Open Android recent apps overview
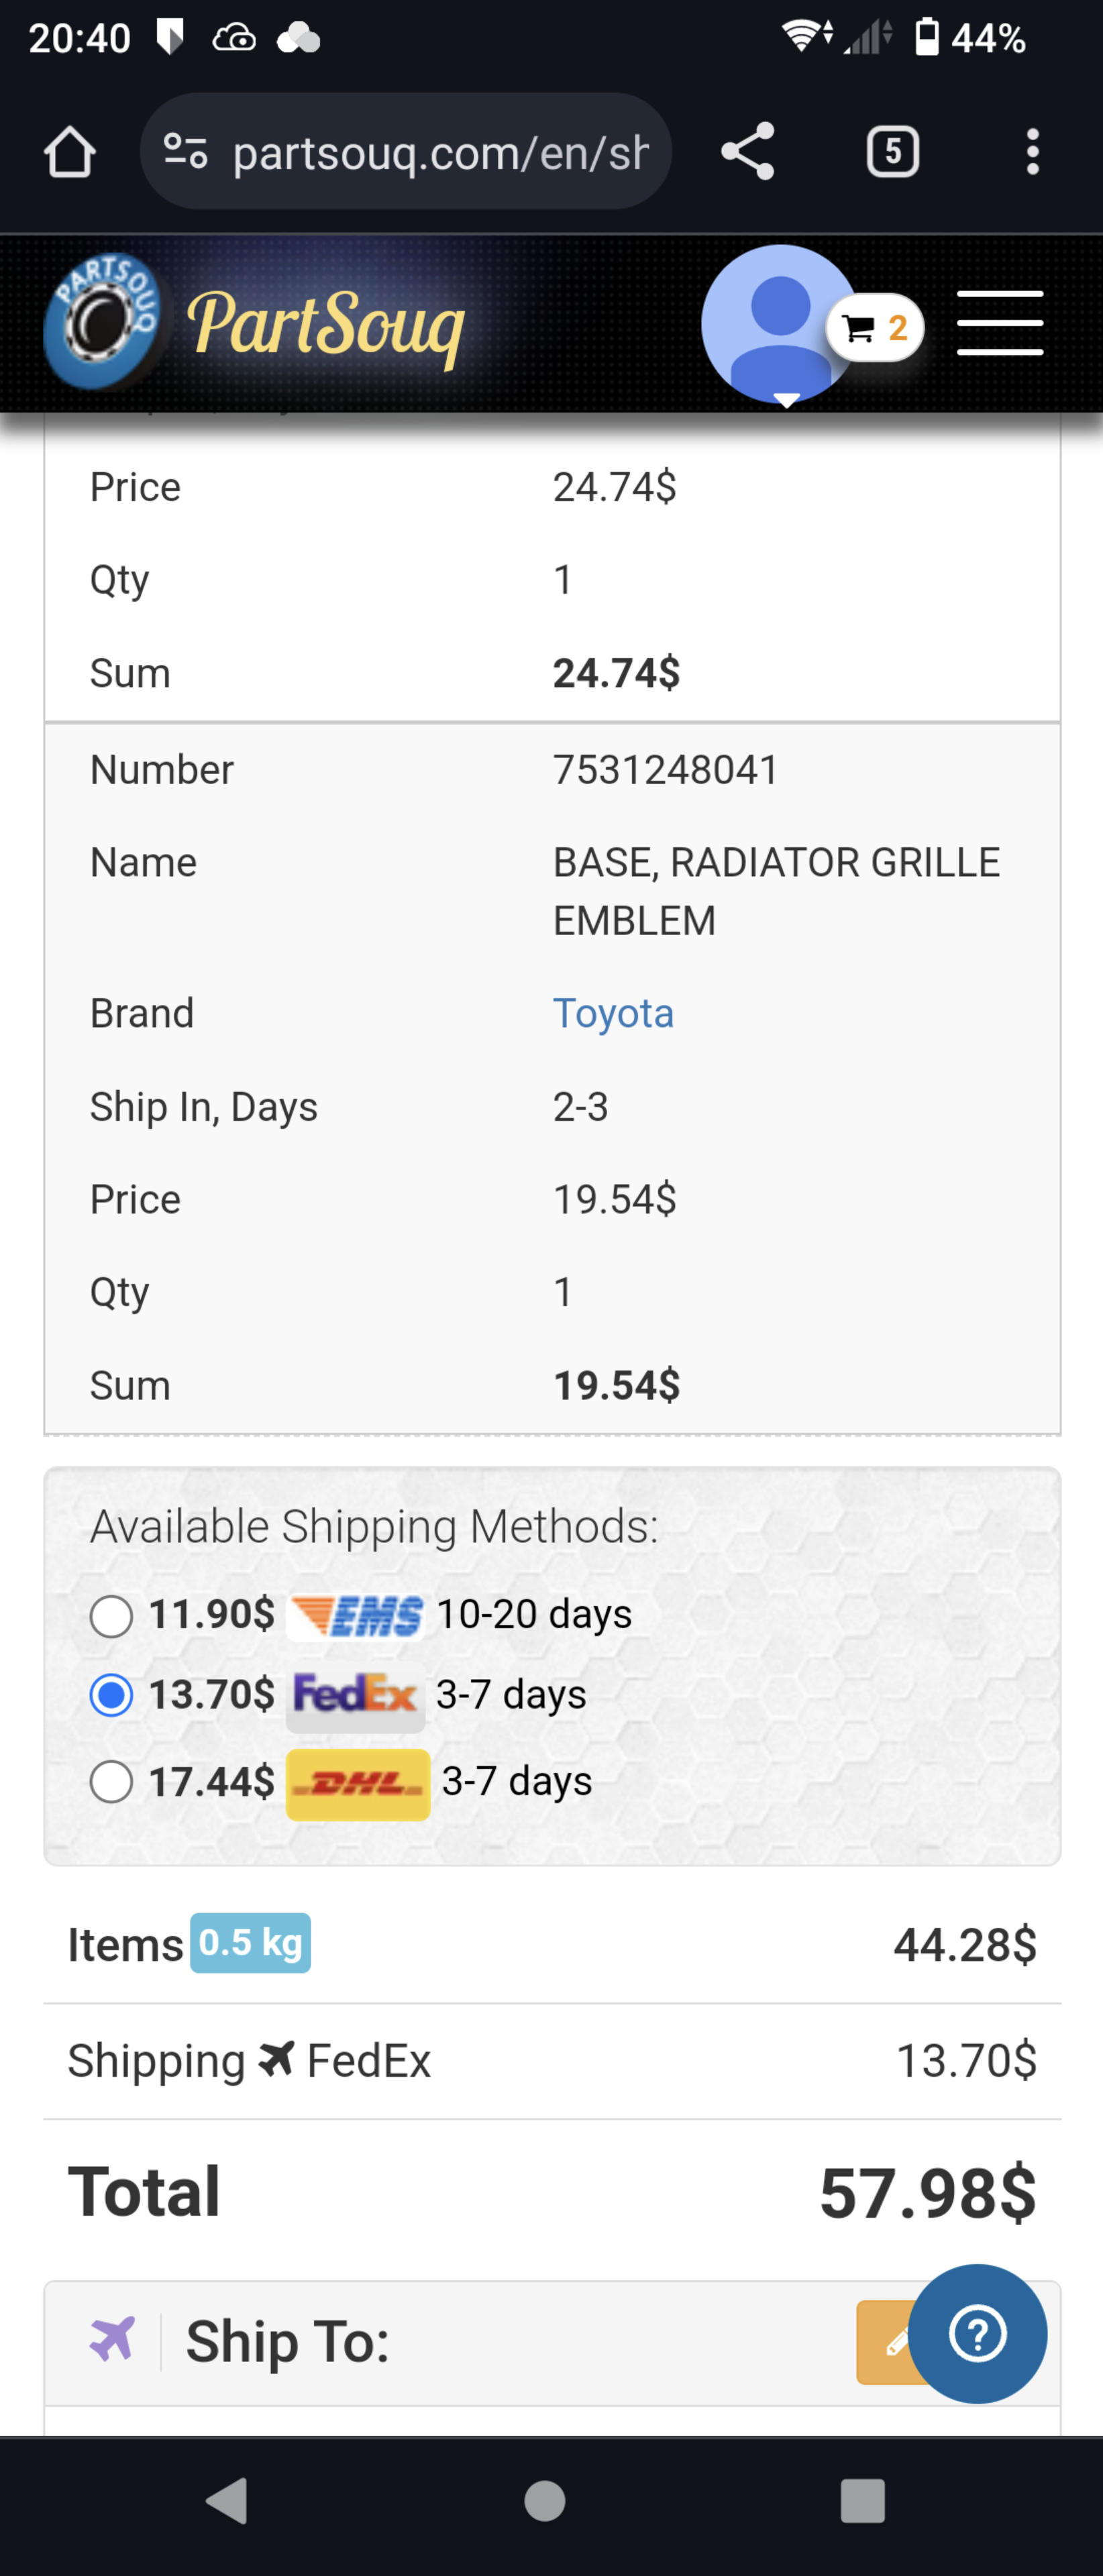This screenshot has width=1103, height=2576. click(862, 2500)
